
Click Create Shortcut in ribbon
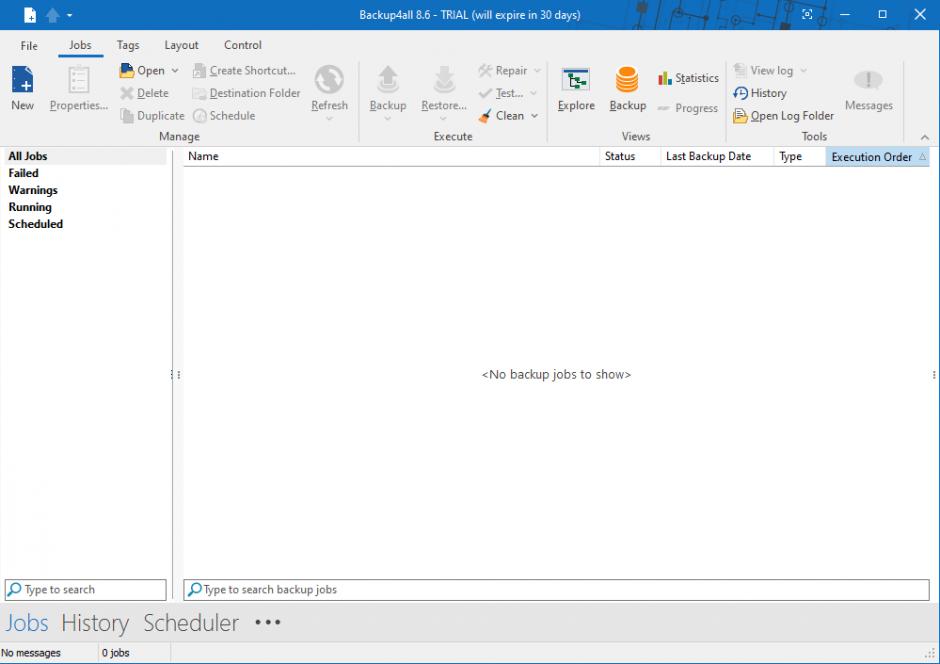(x=244, y=70)
